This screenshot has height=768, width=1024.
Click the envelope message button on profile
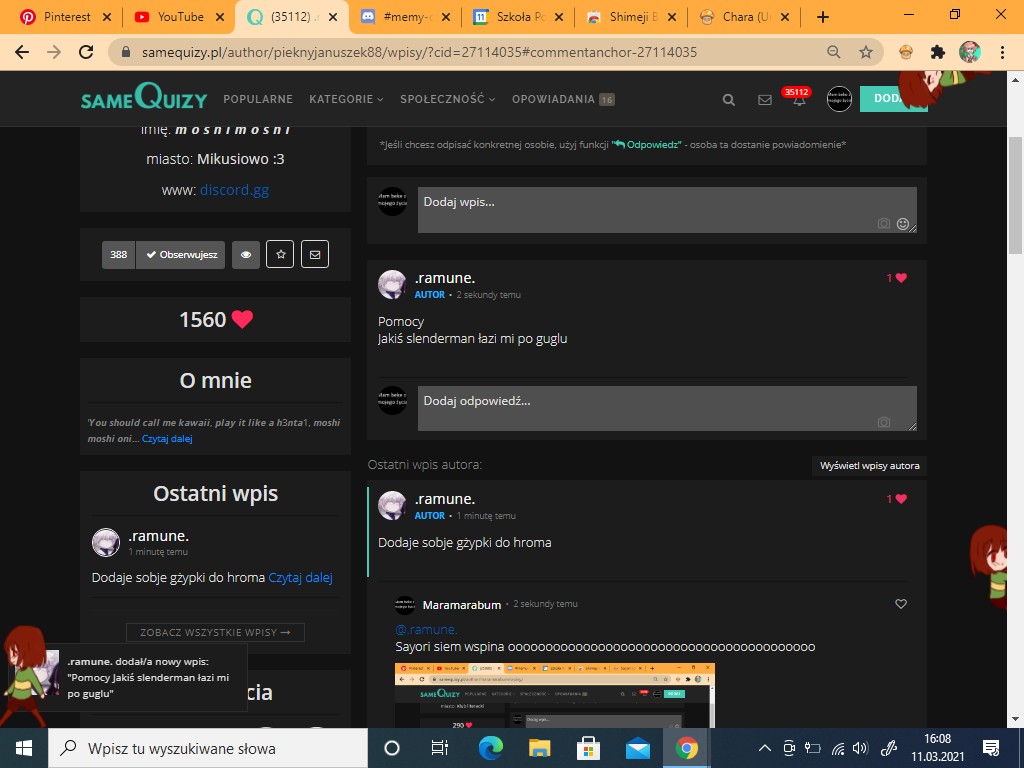click(315, 255)
